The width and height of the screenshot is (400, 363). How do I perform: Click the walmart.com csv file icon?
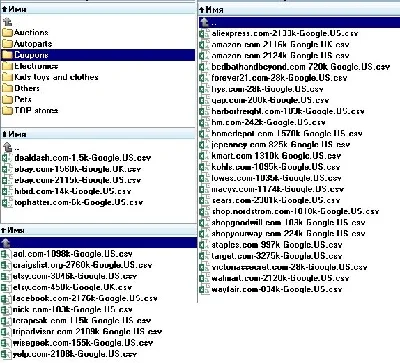click(203, 278)
